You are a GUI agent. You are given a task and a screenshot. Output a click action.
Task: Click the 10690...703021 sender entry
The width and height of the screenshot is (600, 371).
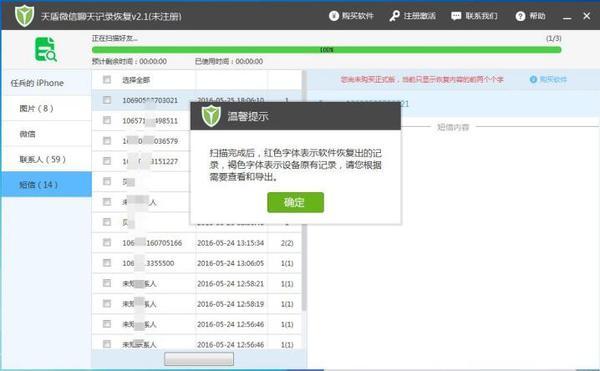[x=150, y=100]
